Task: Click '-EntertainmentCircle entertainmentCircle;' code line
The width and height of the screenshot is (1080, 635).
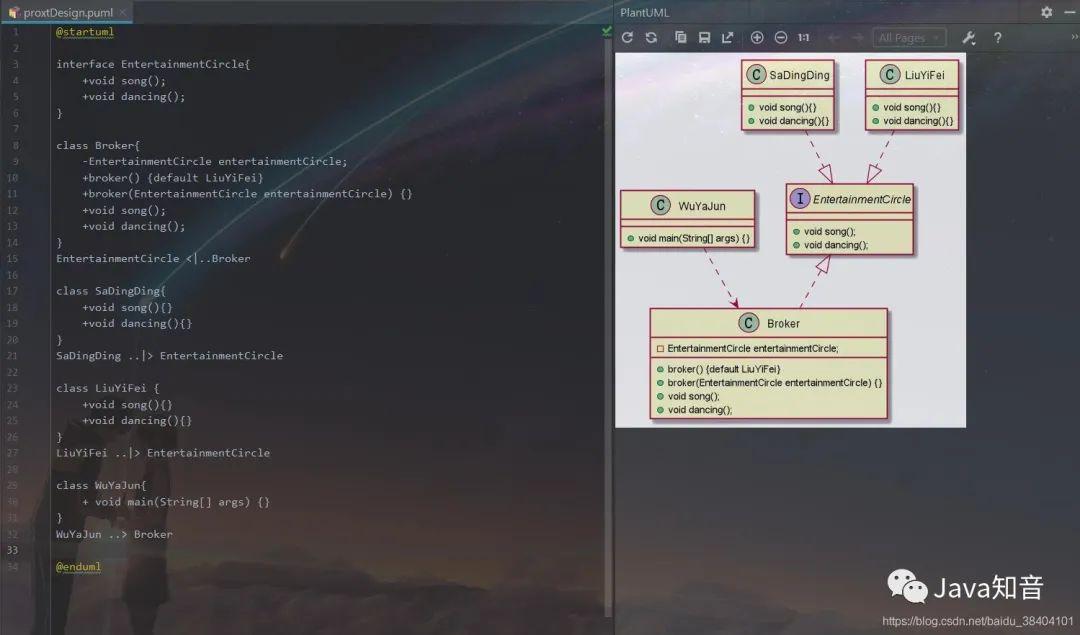Action: click(215, 161)
